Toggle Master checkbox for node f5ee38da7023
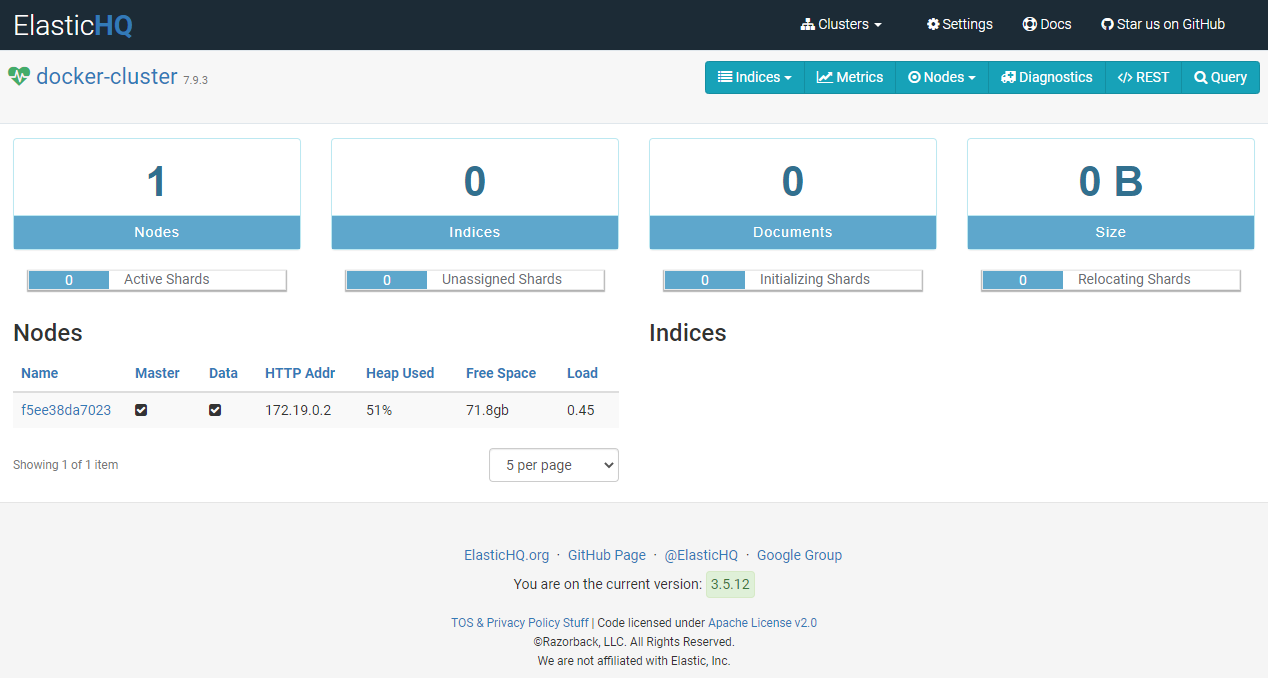The image size is (1268, 678). [x=141, y=410]
